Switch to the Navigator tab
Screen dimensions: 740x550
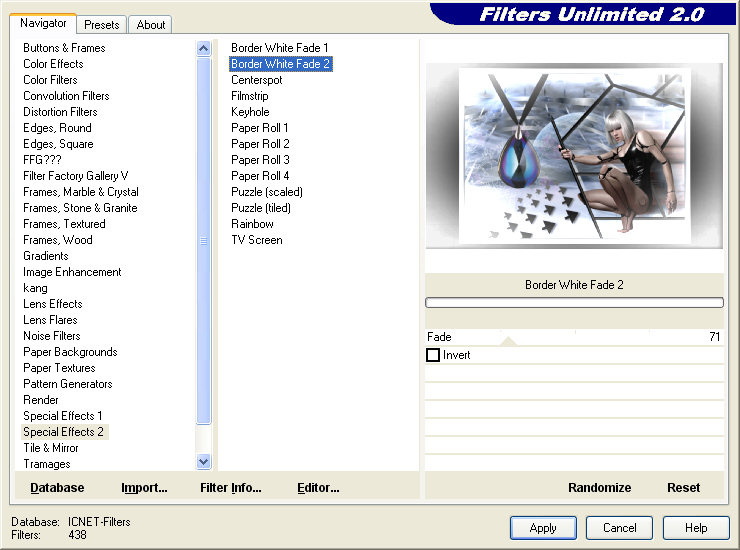click(43, 23)
